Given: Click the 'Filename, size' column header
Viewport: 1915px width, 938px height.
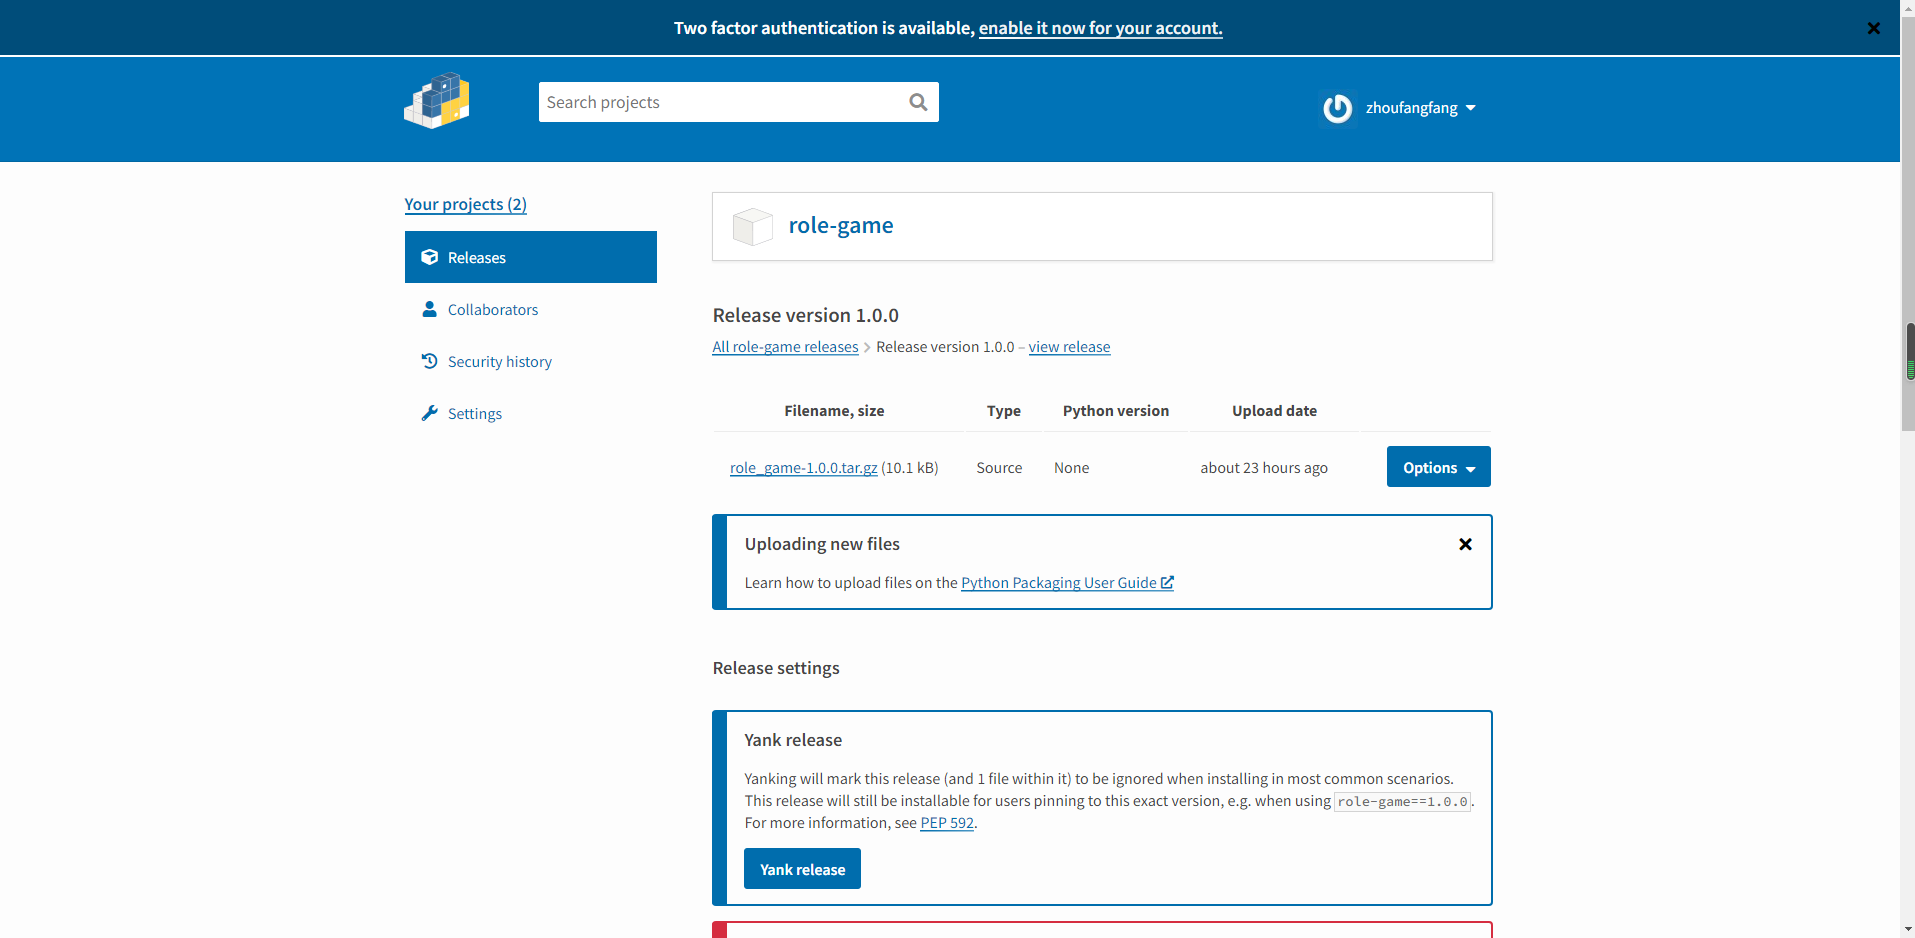Looking at the screenshot, I should coord(834,411).
